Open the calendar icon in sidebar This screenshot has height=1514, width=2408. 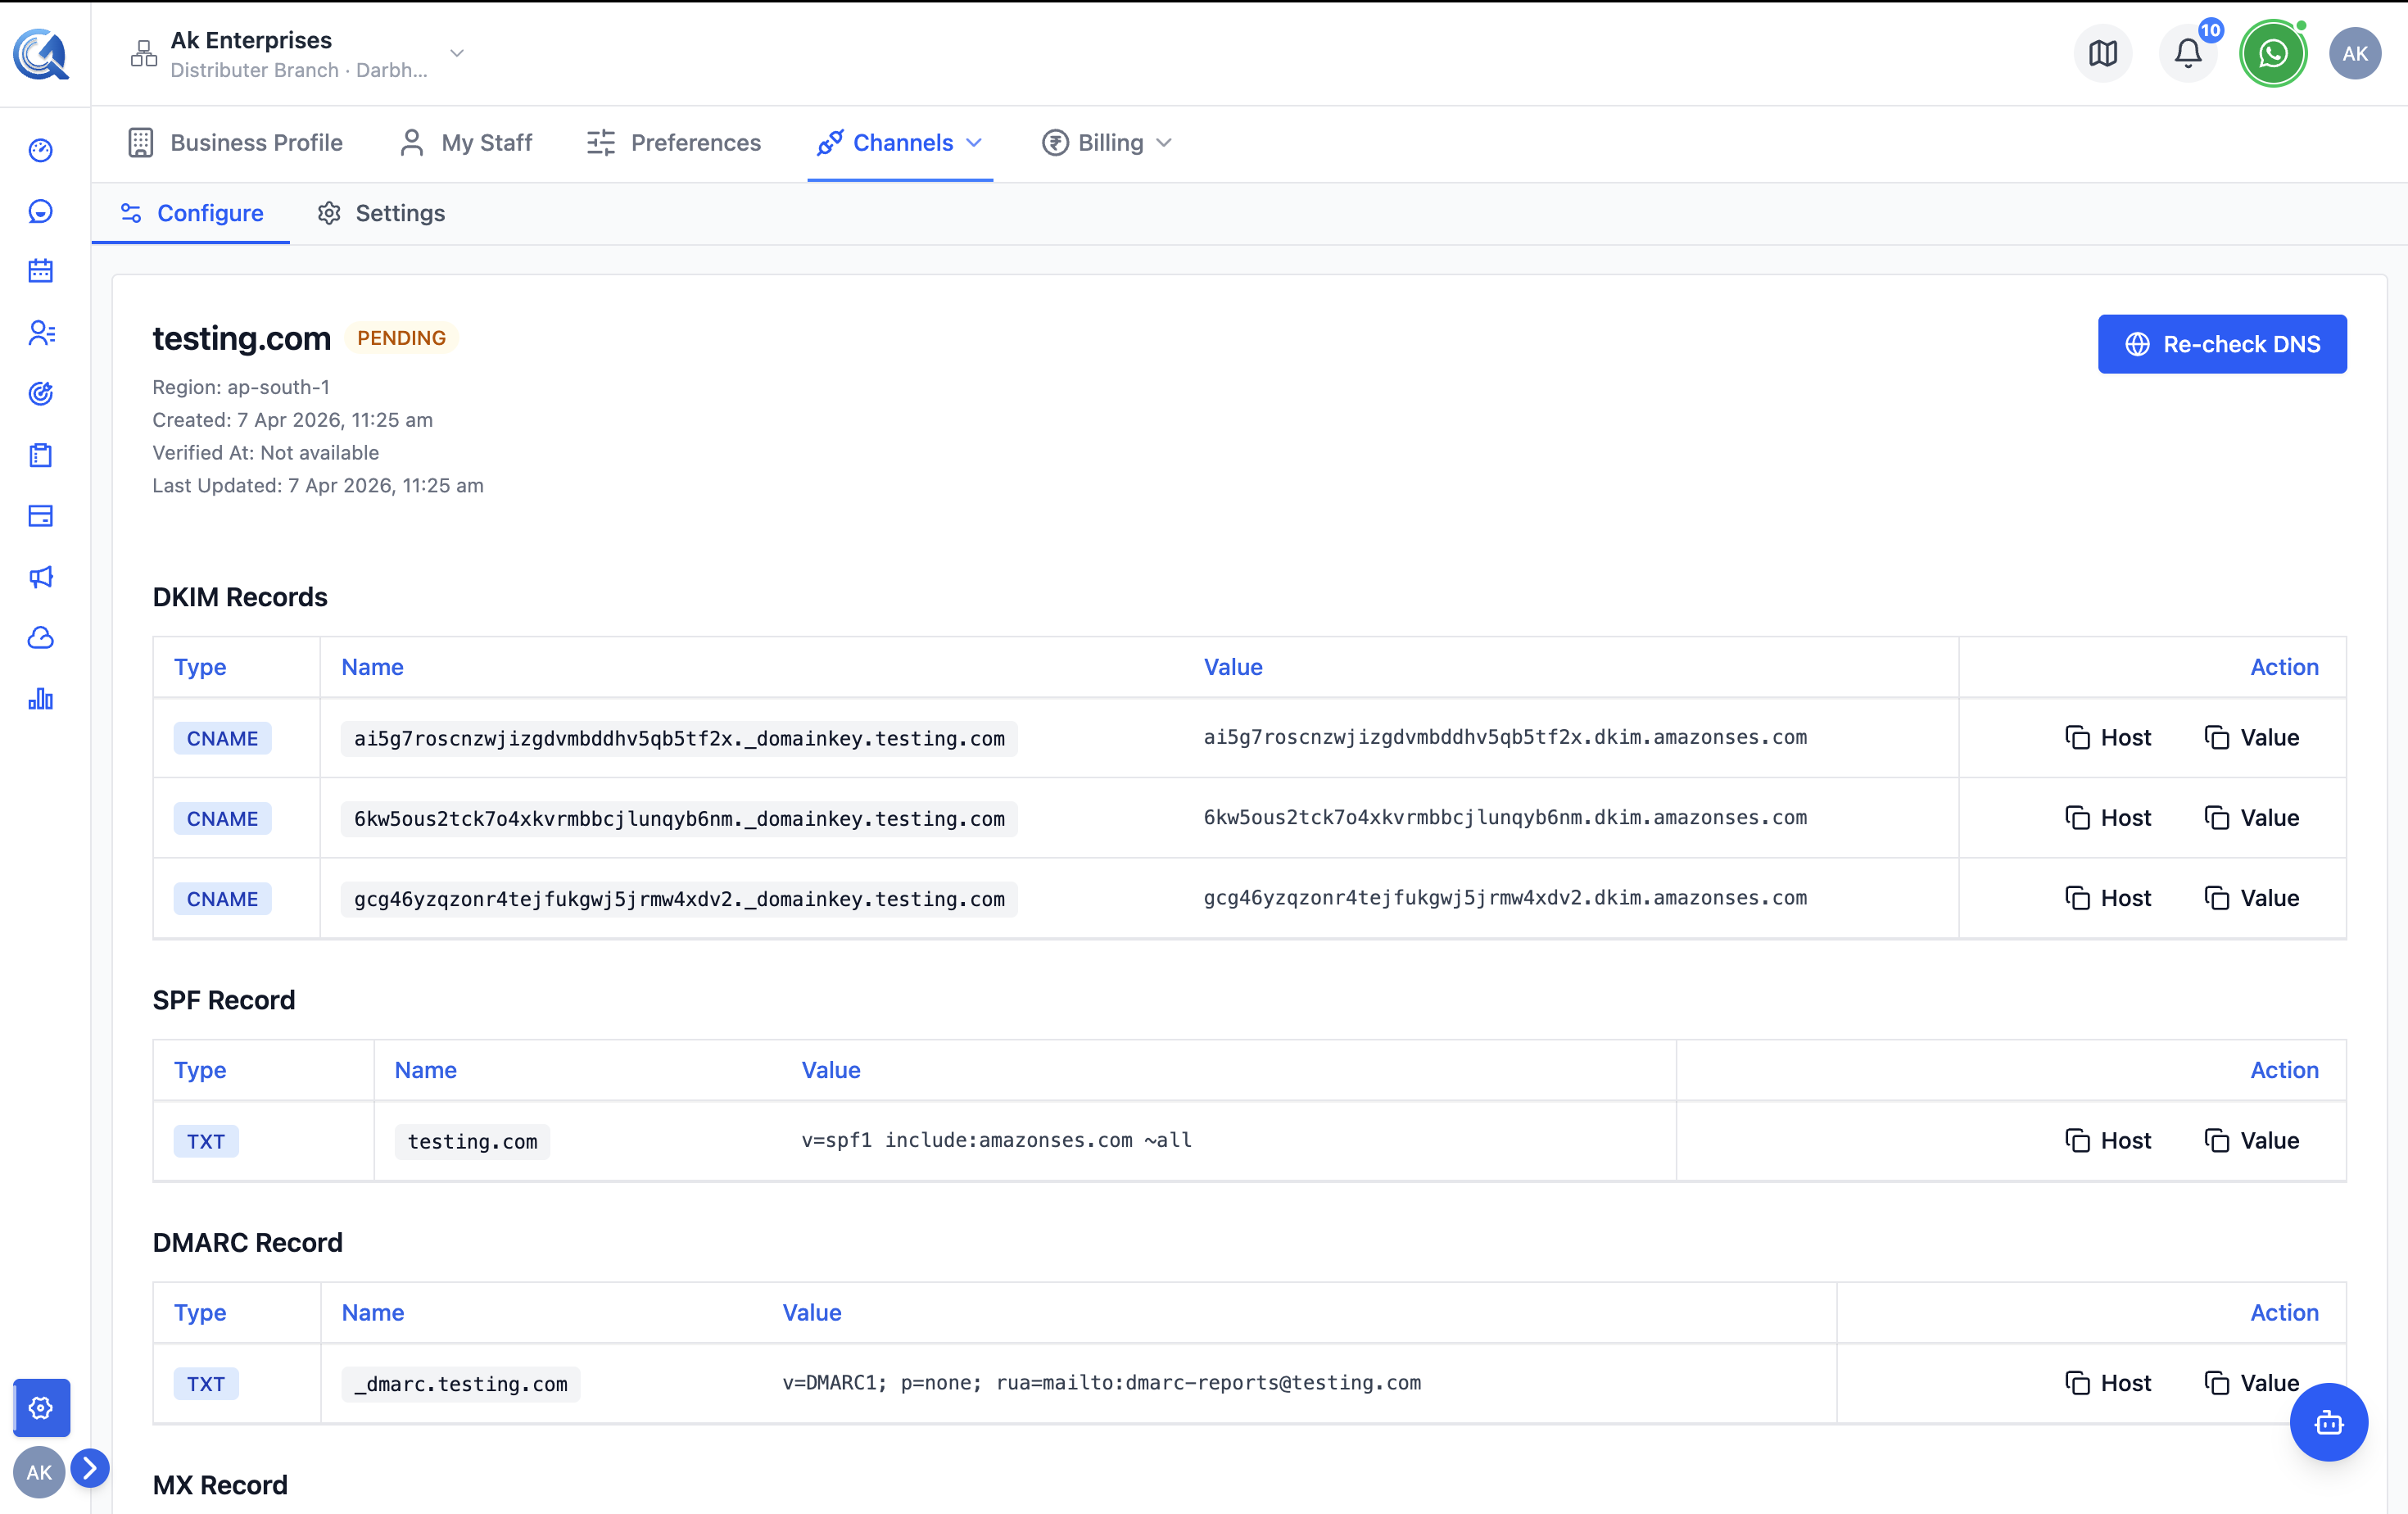(41, 271)
